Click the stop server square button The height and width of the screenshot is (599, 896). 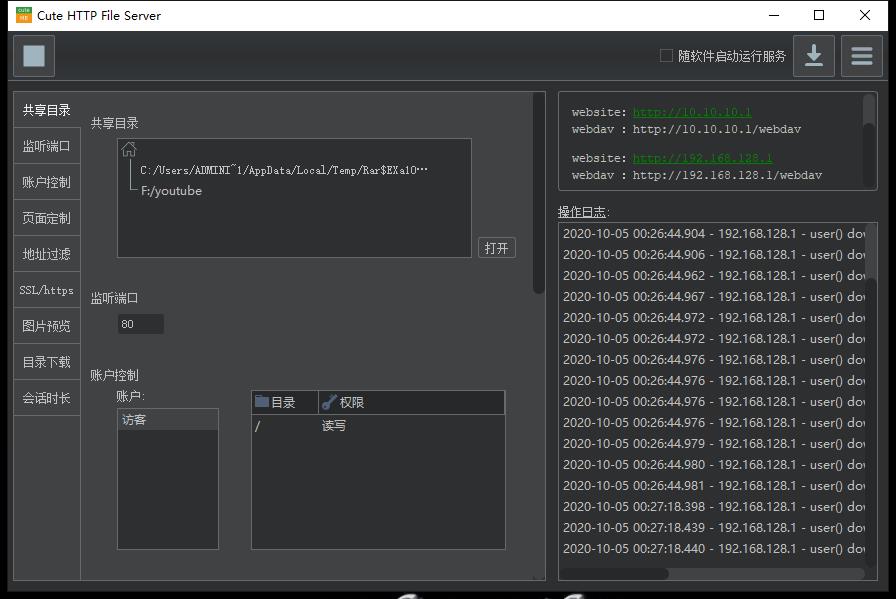34,56
